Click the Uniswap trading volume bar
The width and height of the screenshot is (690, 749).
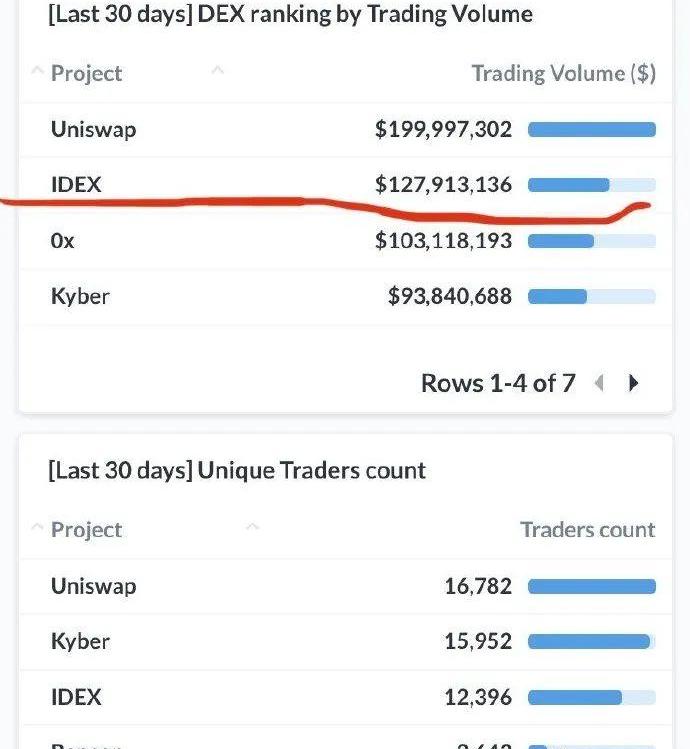(x=591, y=129)
